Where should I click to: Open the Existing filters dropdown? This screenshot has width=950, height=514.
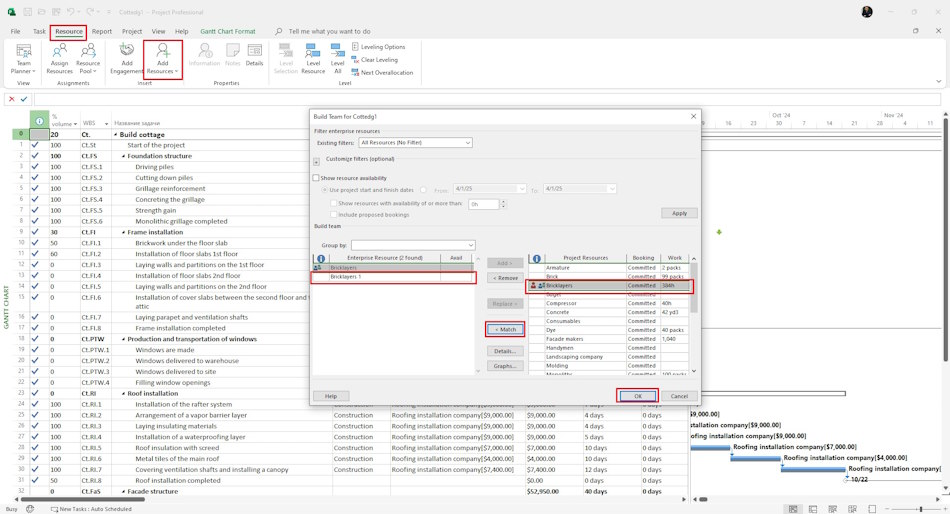tap(416, 142)
